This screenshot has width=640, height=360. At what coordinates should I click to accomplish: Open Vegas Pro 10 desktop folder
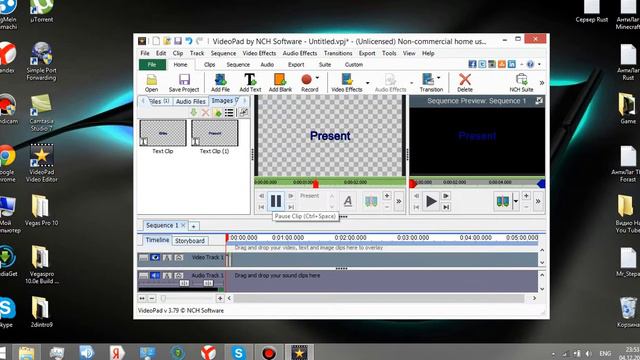[41, 210]
